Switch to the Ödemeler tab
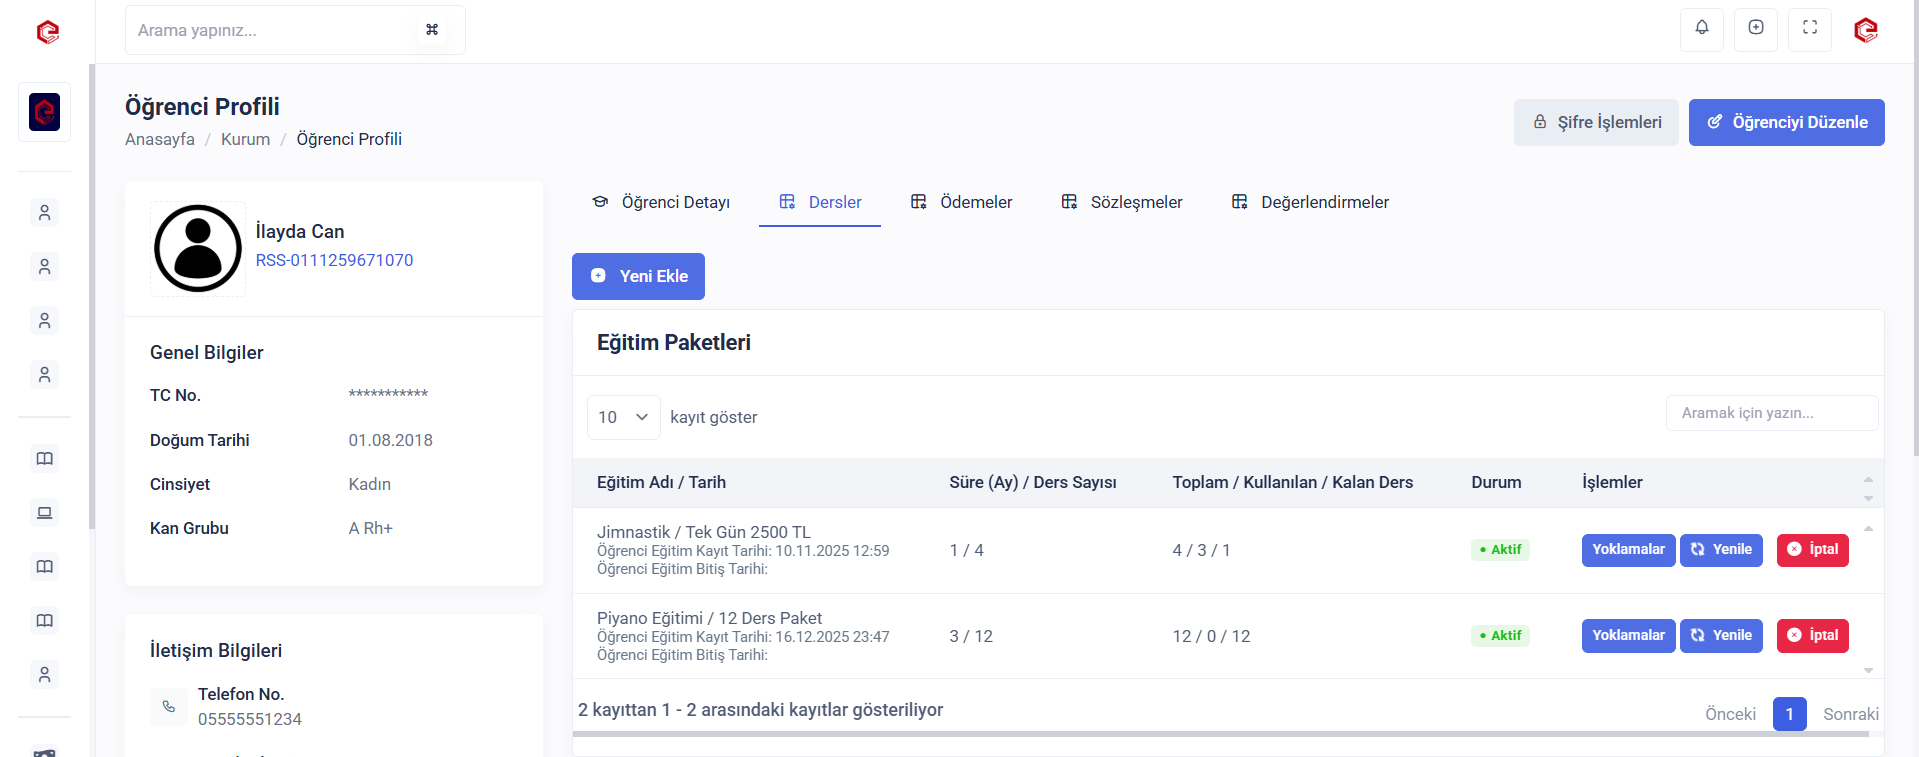Screen dimensions: 1919x757 [961, 202]
